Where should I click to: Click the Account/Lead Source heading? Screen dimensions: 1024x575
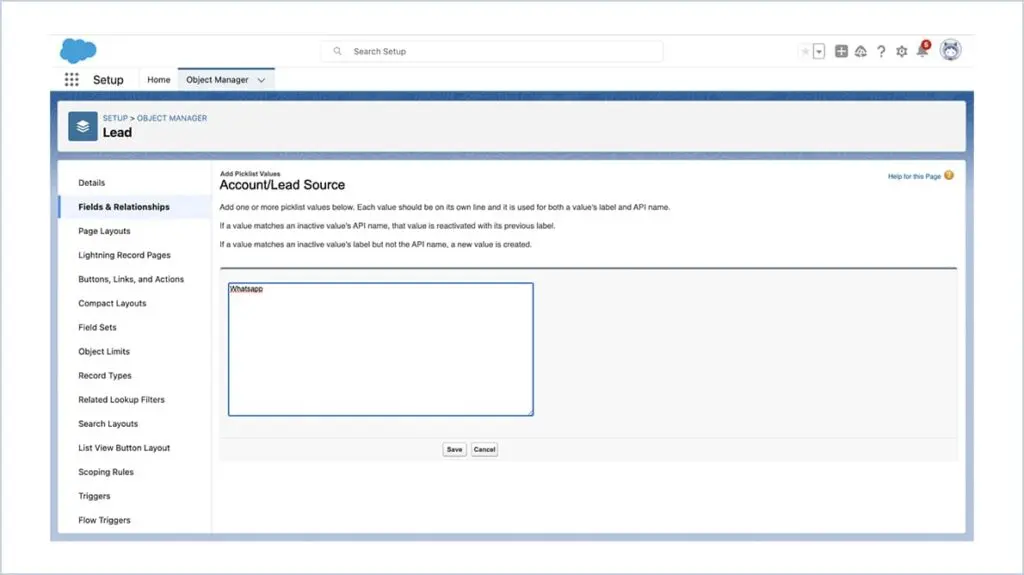(282, 185)
